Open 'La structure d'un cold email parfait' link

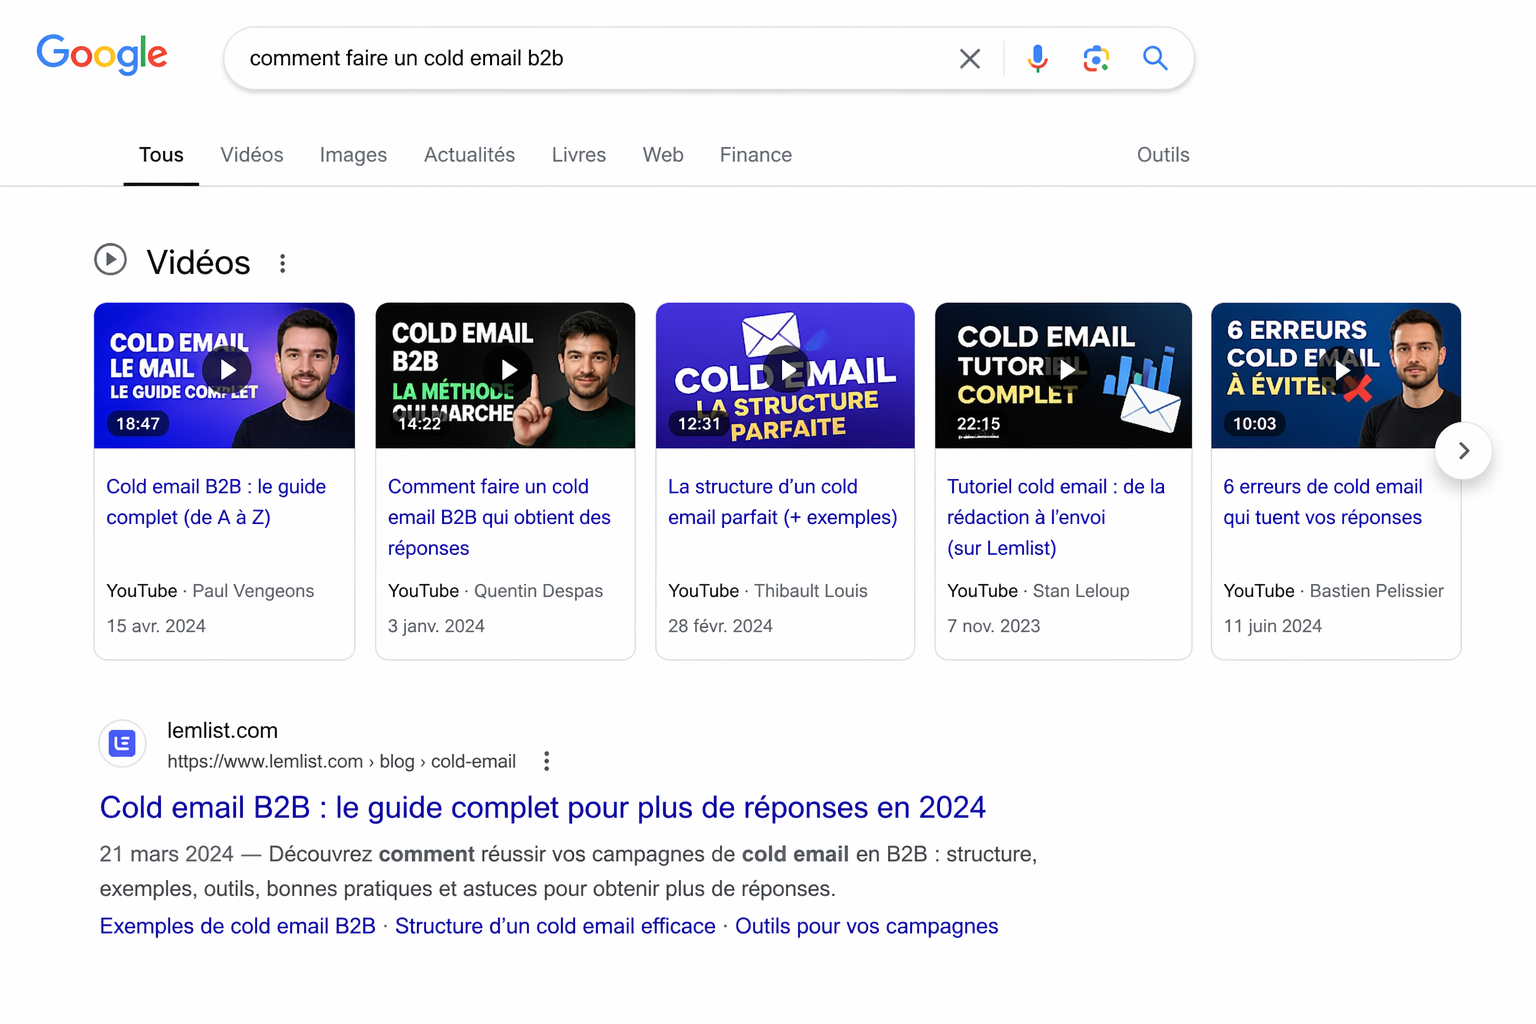pos(782,502)
